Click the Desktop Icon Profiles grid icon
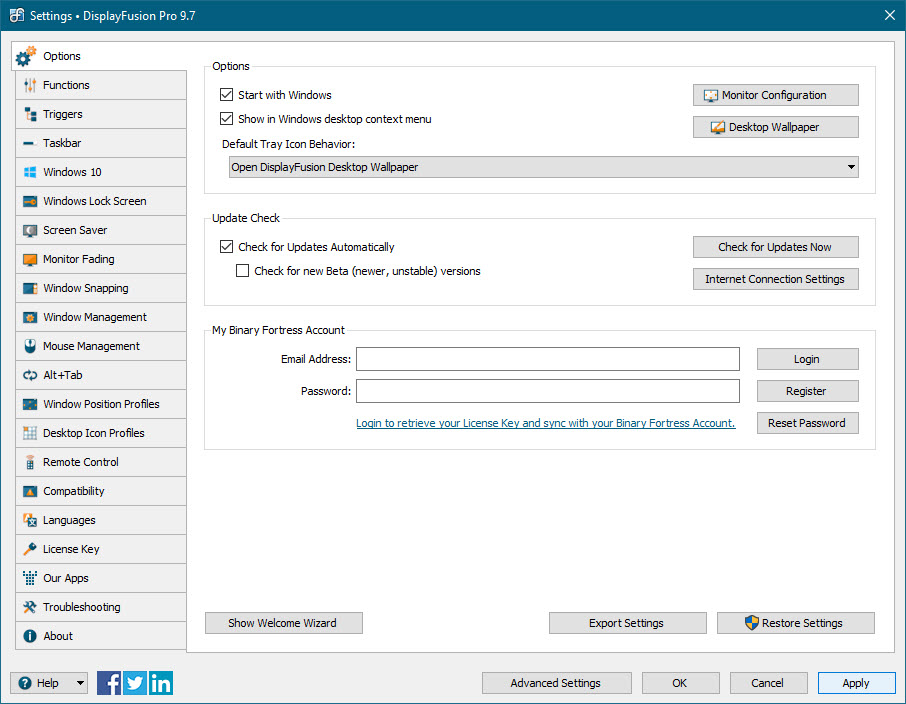 (x=30, y=433)
